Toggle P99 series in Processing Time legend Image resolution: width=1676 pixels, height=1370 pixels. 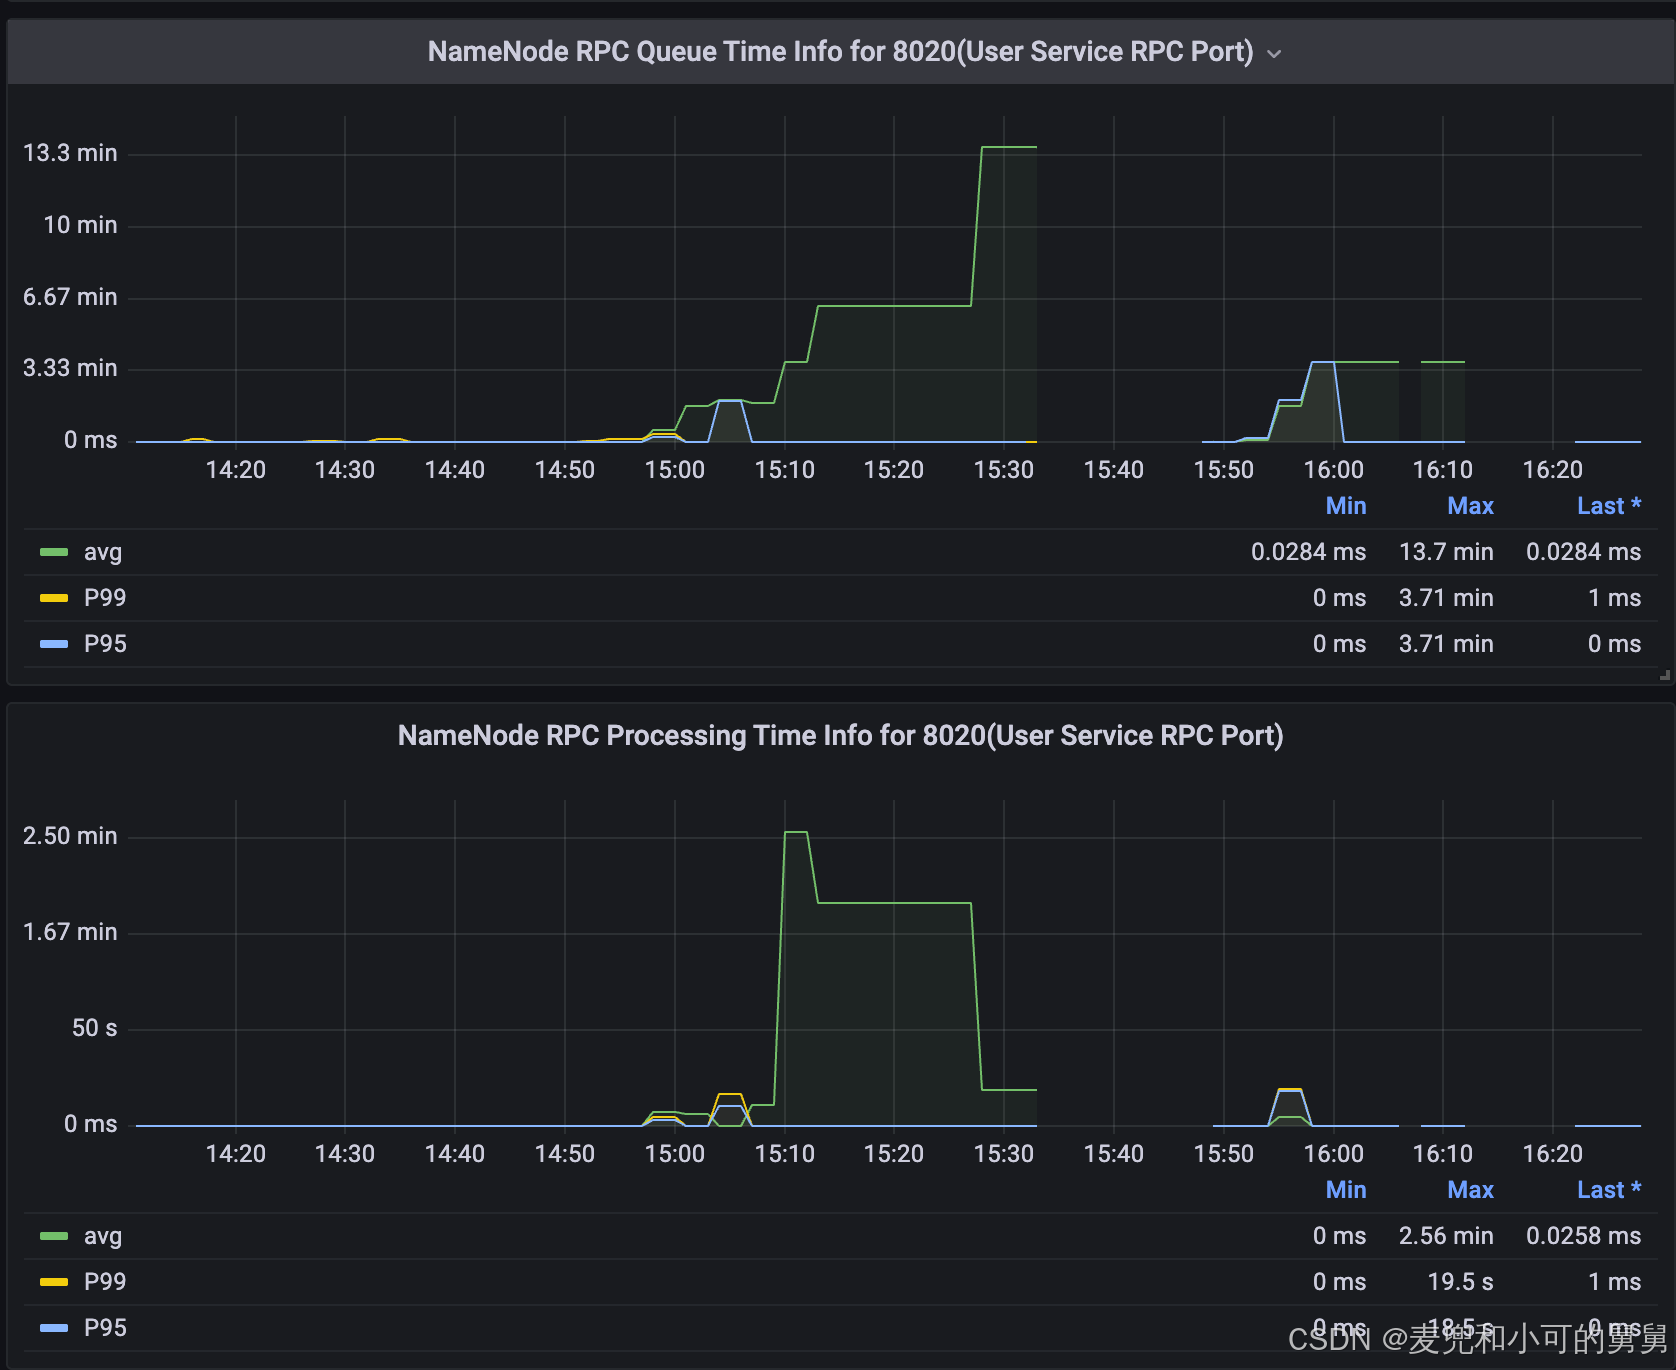click(105, 1282)
